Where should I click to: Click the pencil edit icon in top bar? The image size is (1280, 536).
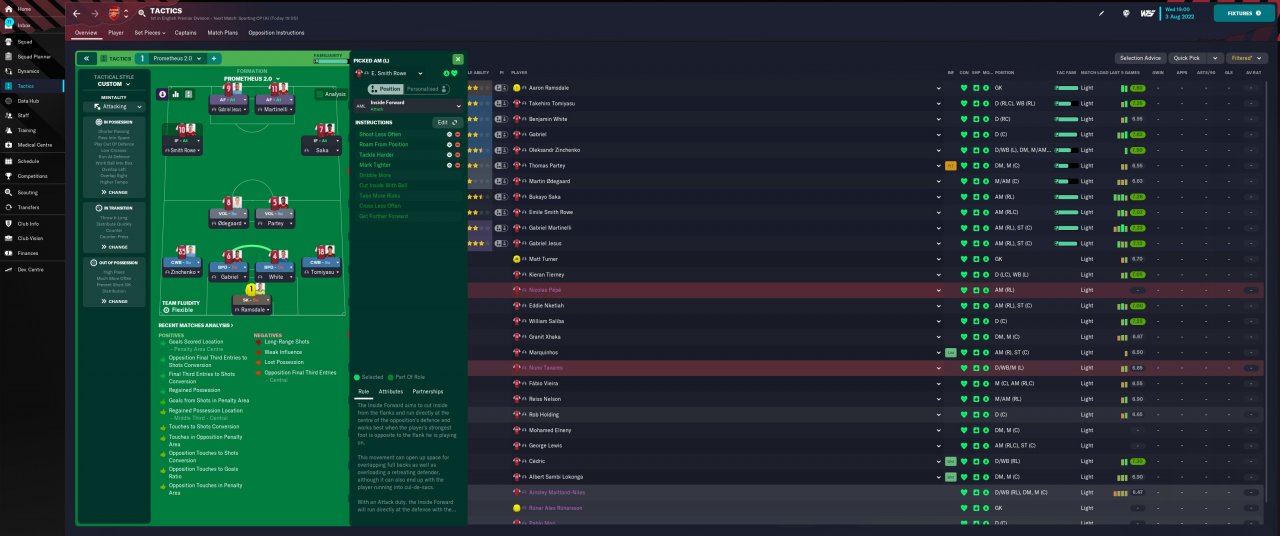coord(1101,14)
